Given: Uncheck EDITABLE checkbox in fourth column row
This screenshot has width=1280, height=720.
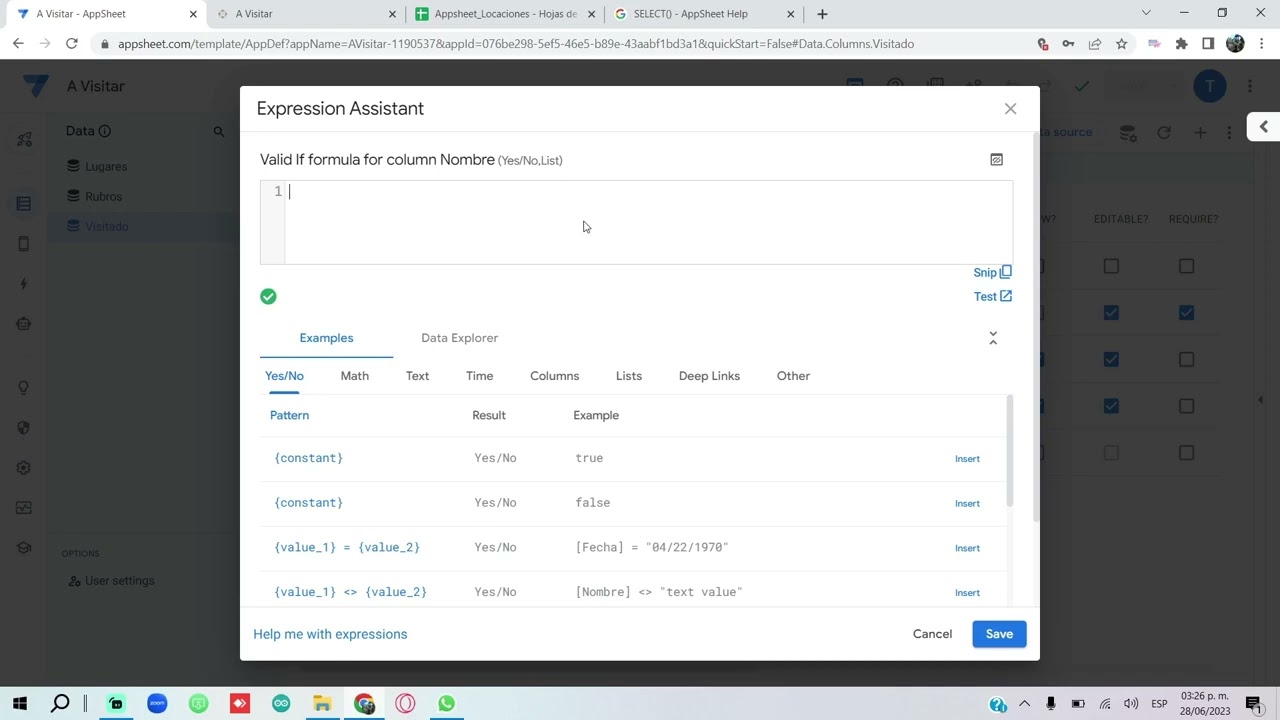Looking at the screenshot, I should click(1111, 406).
